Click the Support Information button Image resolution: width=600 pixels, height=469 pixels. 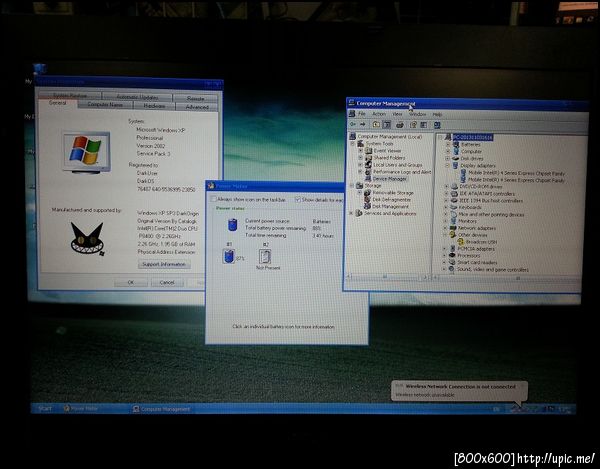(164, 264)
